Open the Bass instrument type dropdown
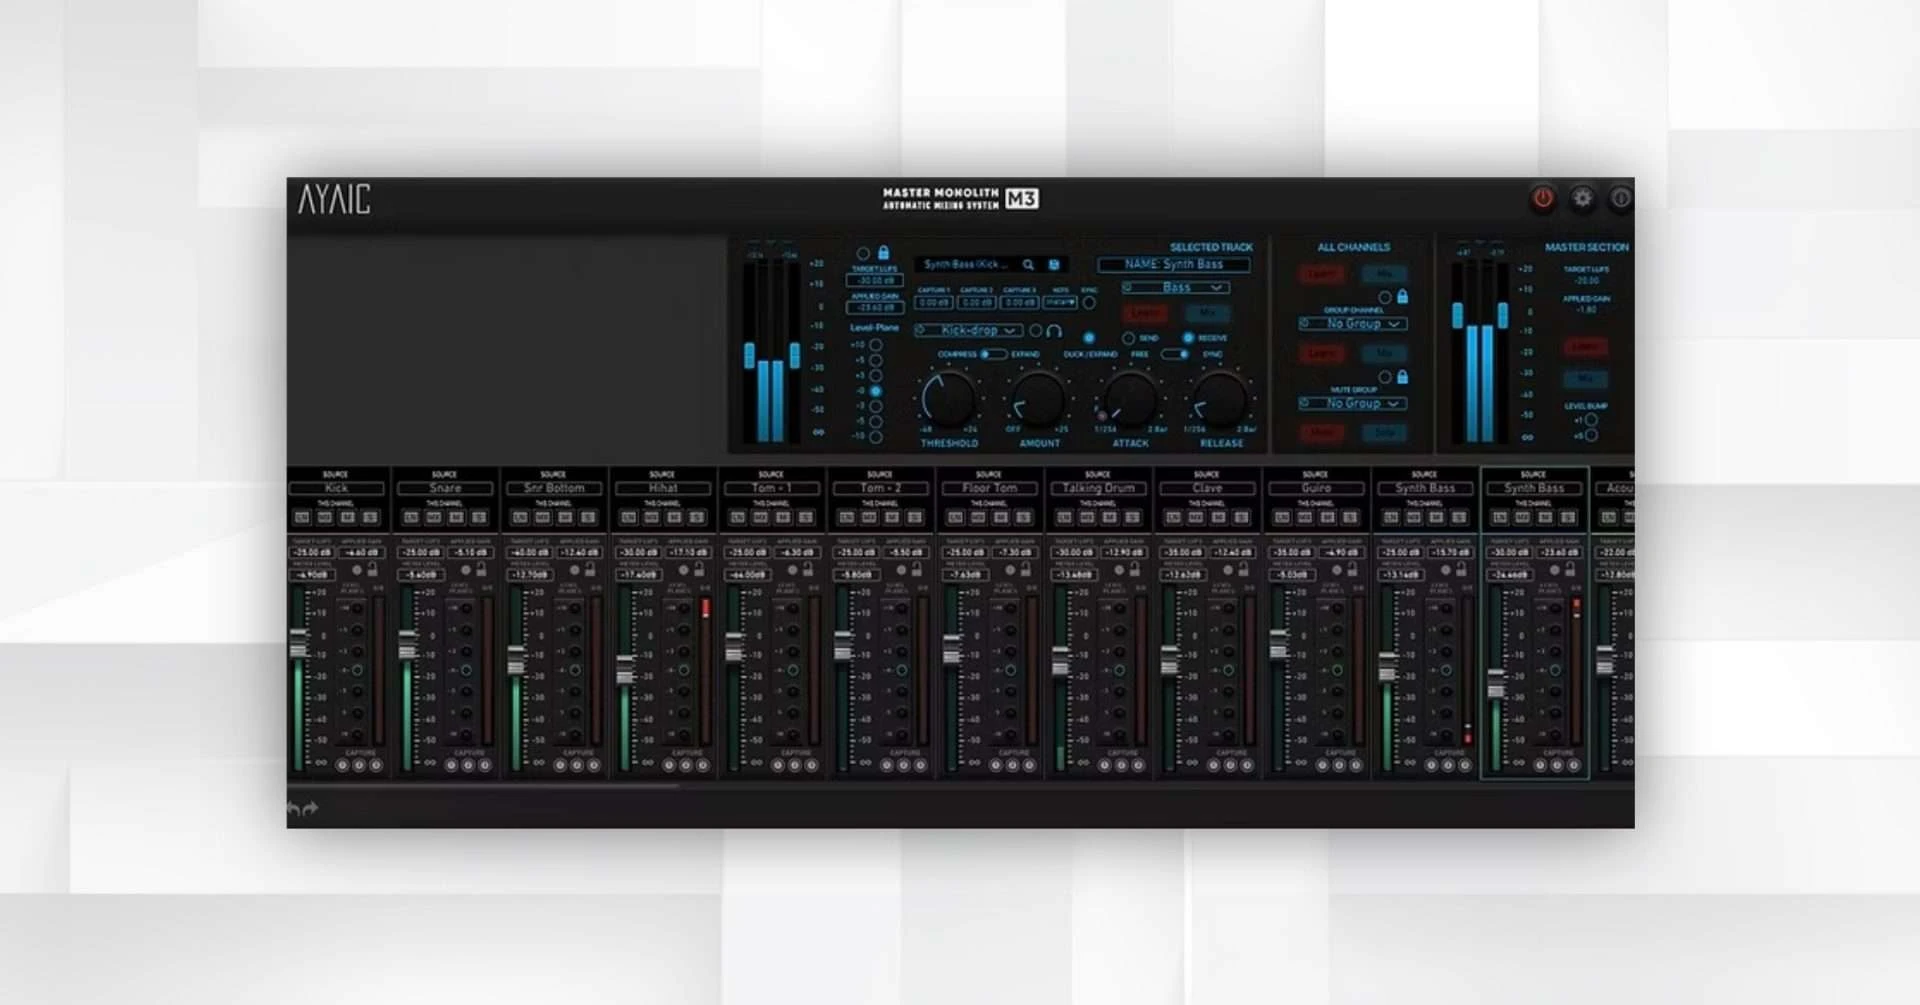 [1175, 288]
